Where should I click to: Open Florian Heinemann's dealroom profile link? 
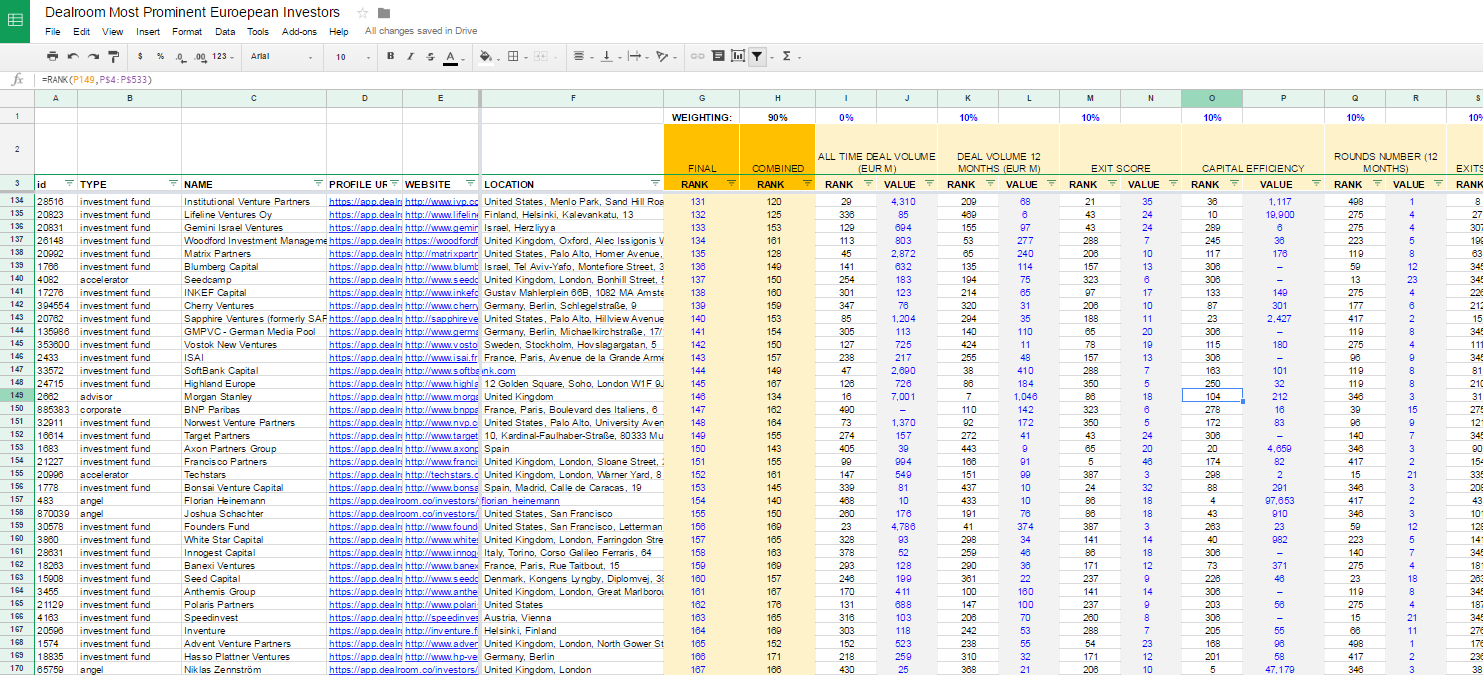point(444,501)
